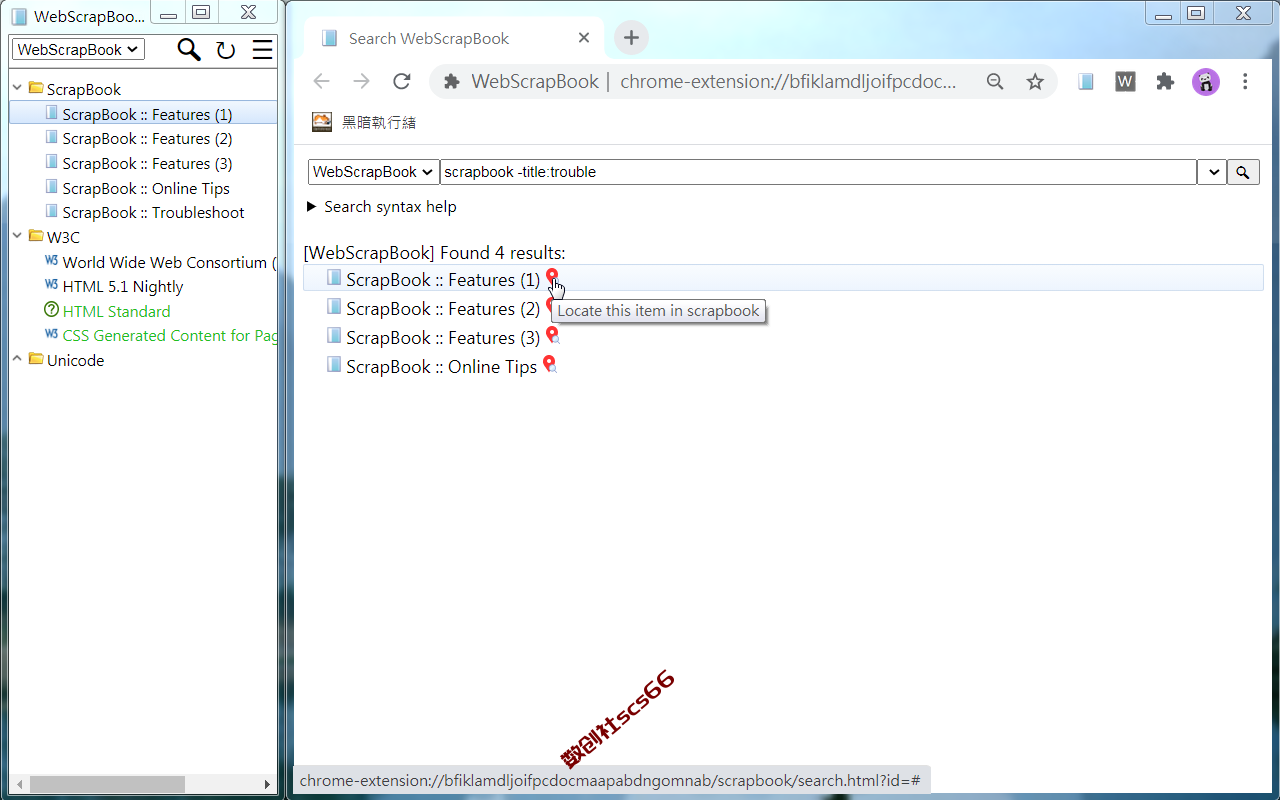Collapse the ScrapBook folder in sidebar tree

pos(17,89)
